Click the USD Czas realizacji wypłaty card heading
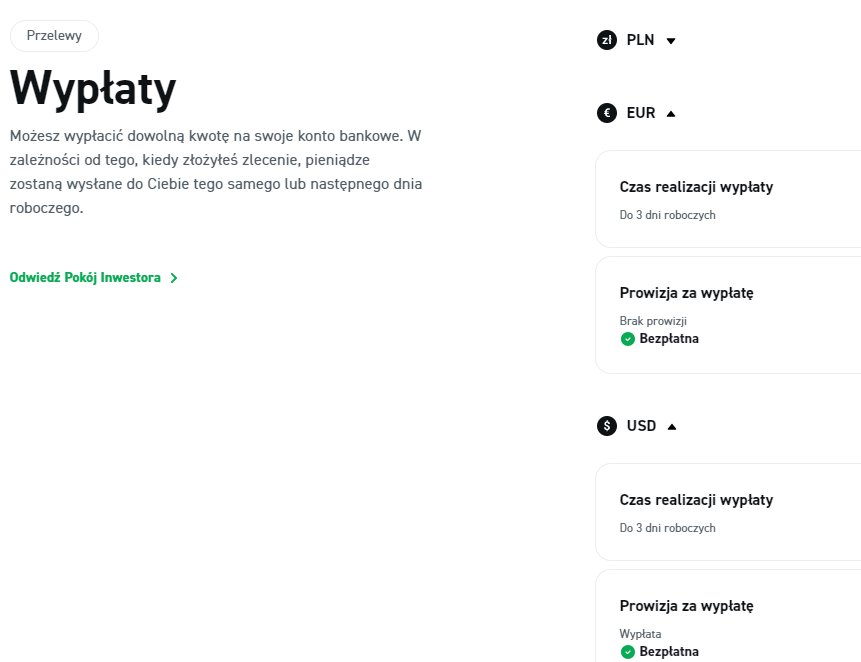 click(696, 500)
